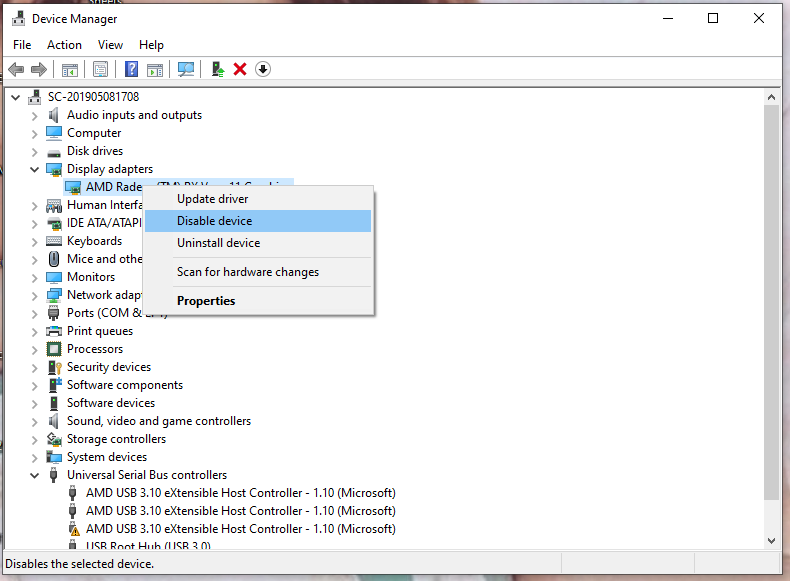Image resolution: width=790 pixels, height=581 pixels.
Task: Click the Back arrow toolbar icon
Action: point(16,69)
